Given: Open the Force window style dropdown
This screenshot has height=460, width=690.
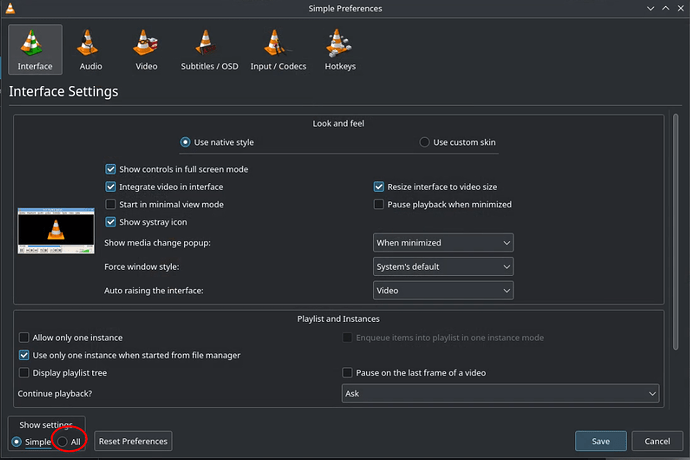Looking at the screenshot, I should [443, 266].
